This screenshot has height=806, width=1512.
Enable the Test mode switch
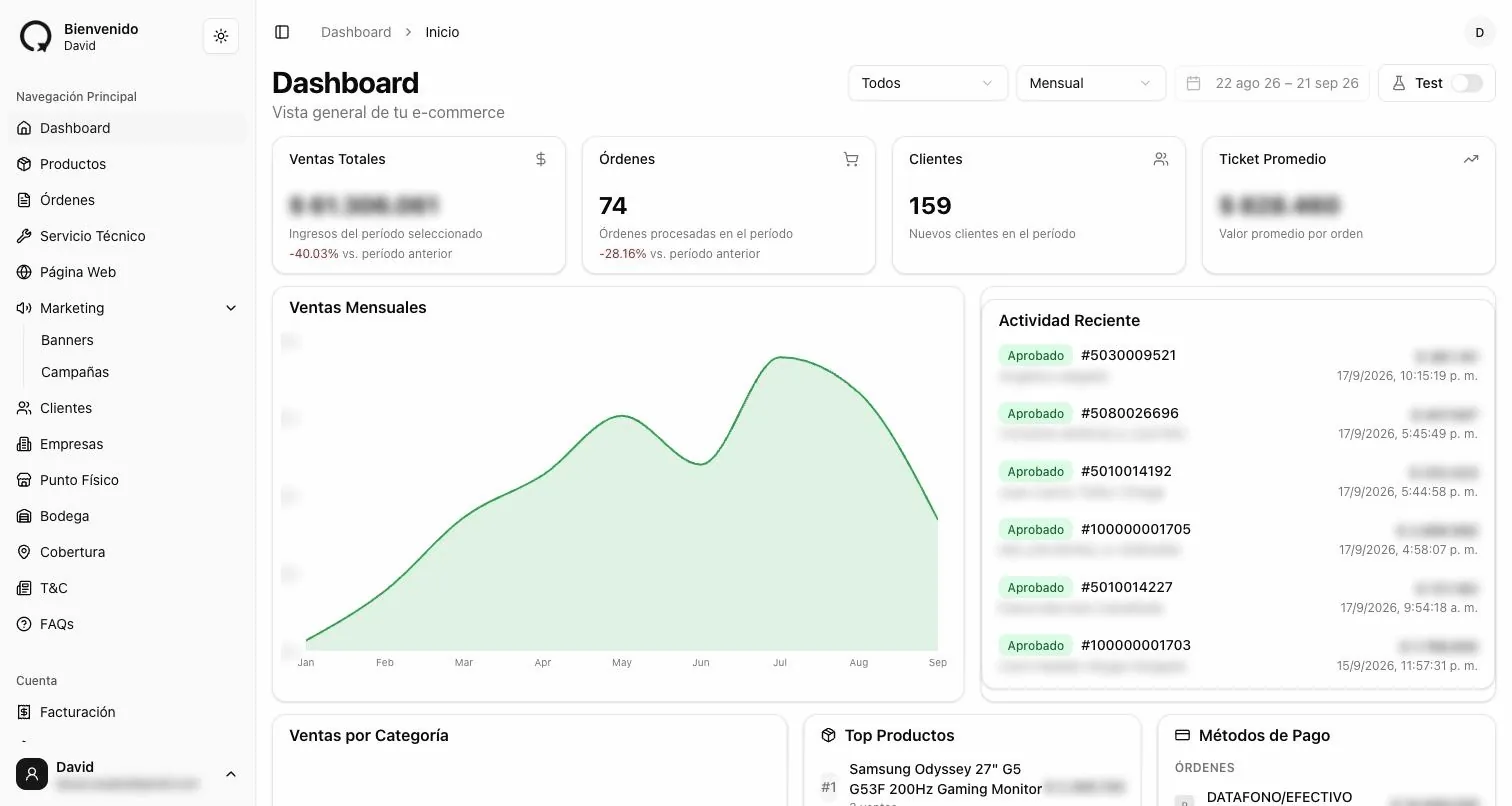click(1467, 83)
